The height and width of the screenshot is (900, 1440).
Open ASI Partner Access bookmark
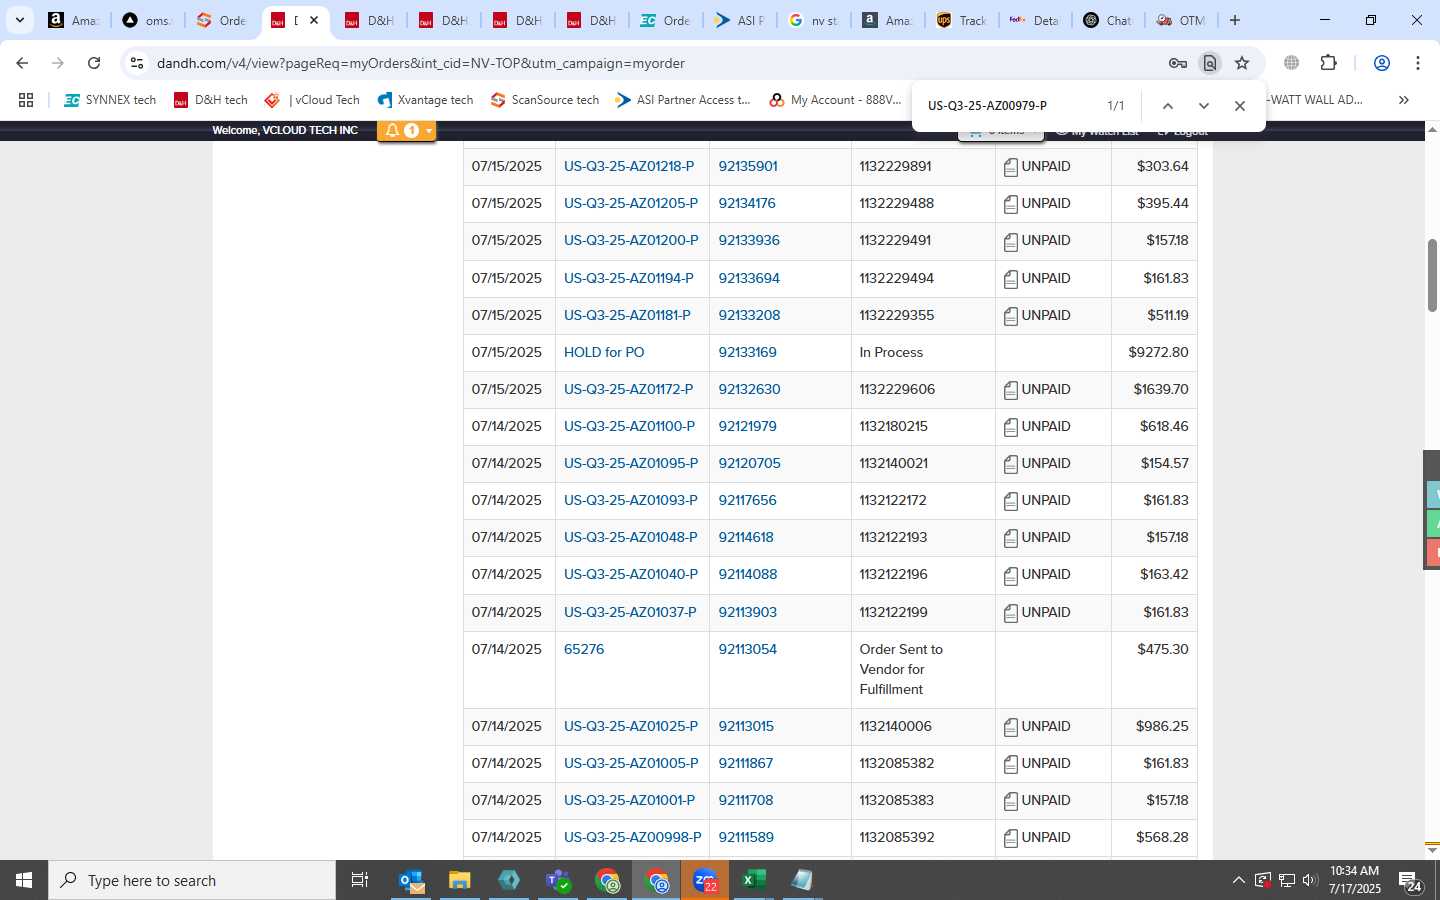click(683, 100)
